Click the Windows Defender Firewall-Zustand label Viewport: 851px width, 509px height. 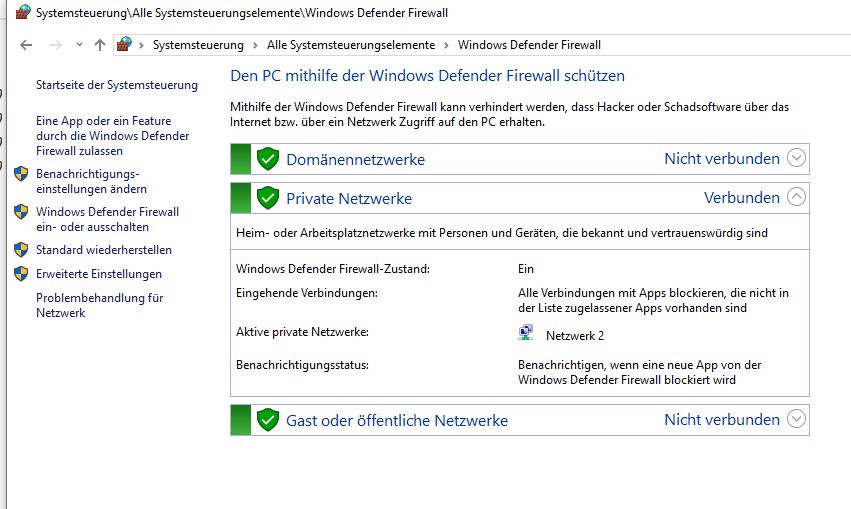(x=333, y=269)
